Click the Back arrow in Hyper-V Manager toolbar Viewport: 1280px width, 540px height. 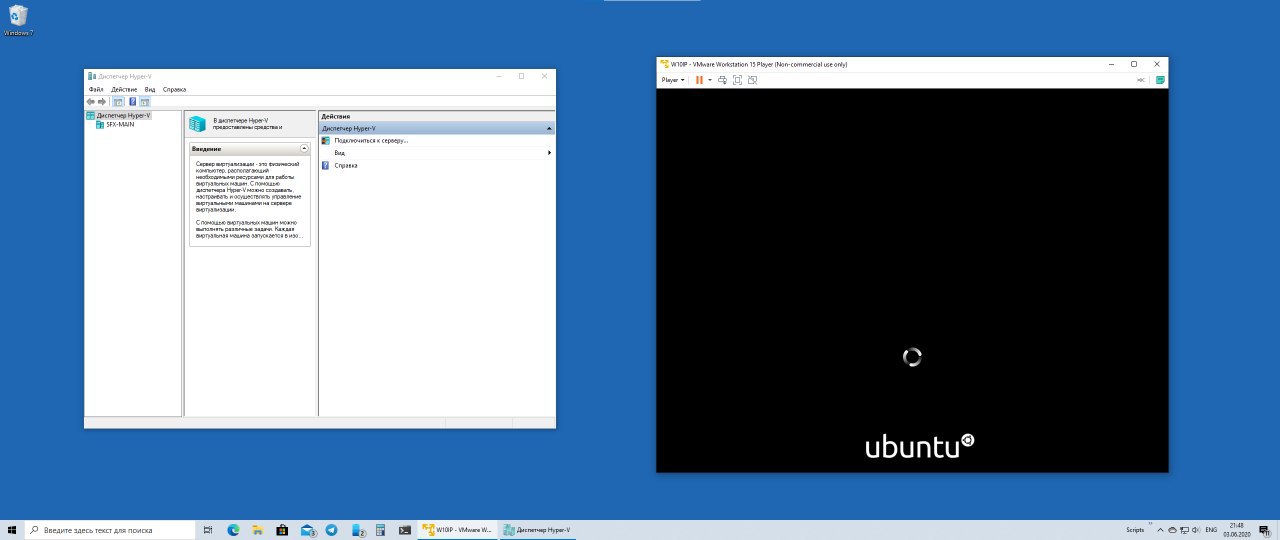click(91, 101)
